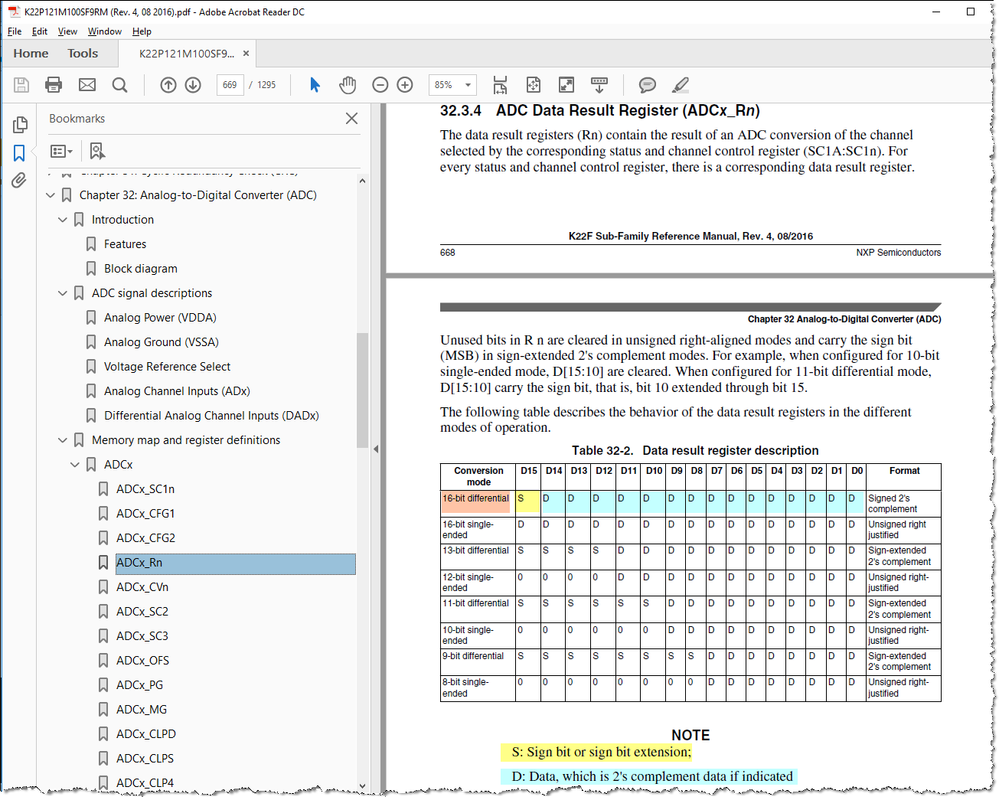Screen dimensions: 999x797
Task: Open the Find toolbar with the magnifier icon
Action: pyautogui.click(x=119, y=85)
